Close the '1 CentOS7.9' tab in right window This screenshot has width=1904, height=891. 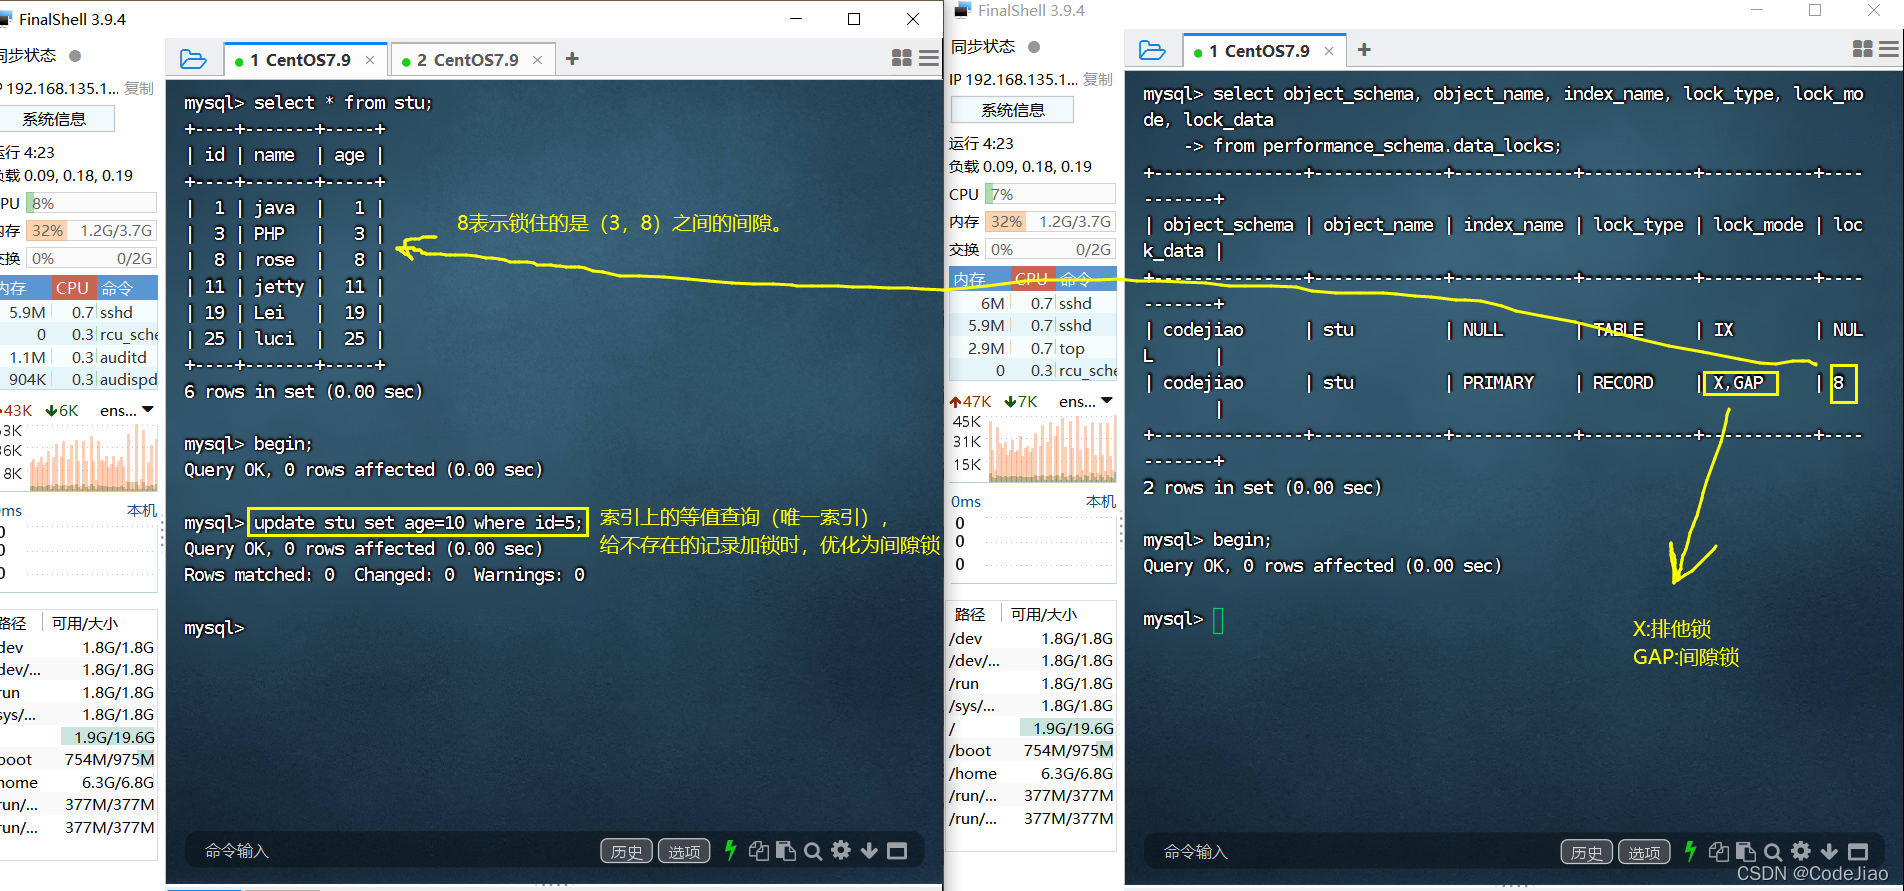click(1329, 51)
